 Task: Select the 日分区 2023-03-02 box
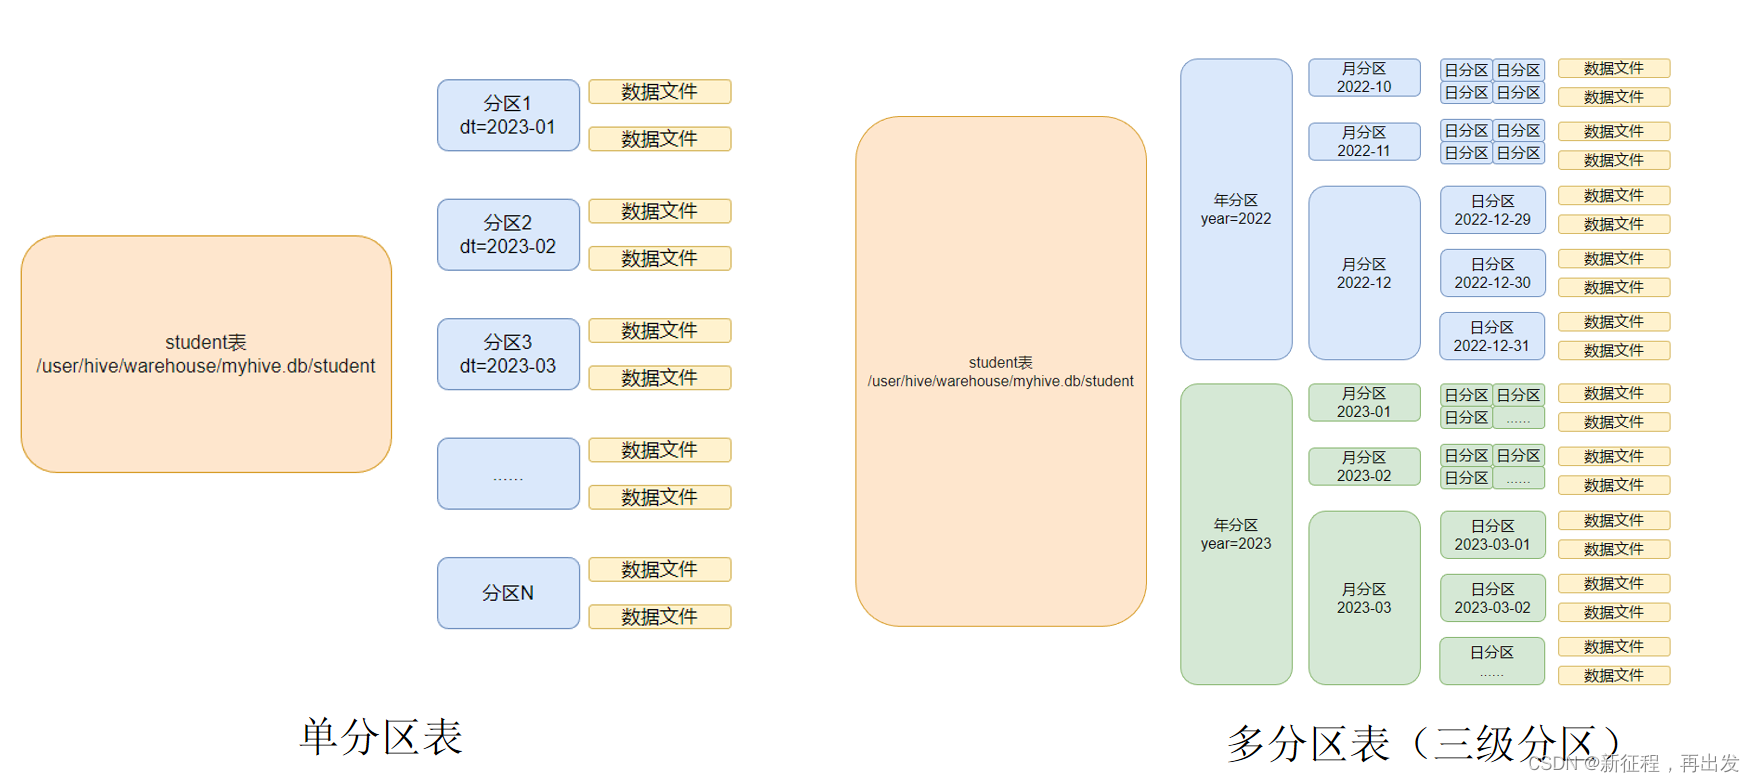(1492, 598)
